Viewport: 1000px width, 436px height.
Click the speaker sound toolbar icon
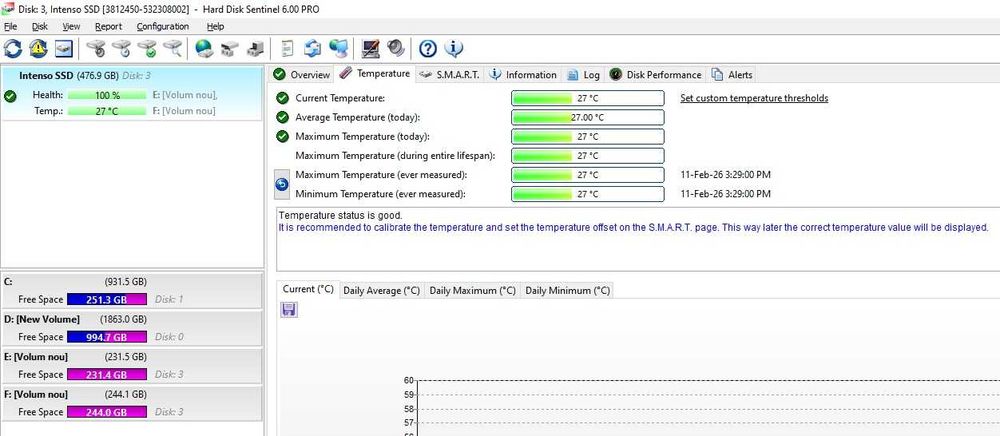[x=395, y=48]
